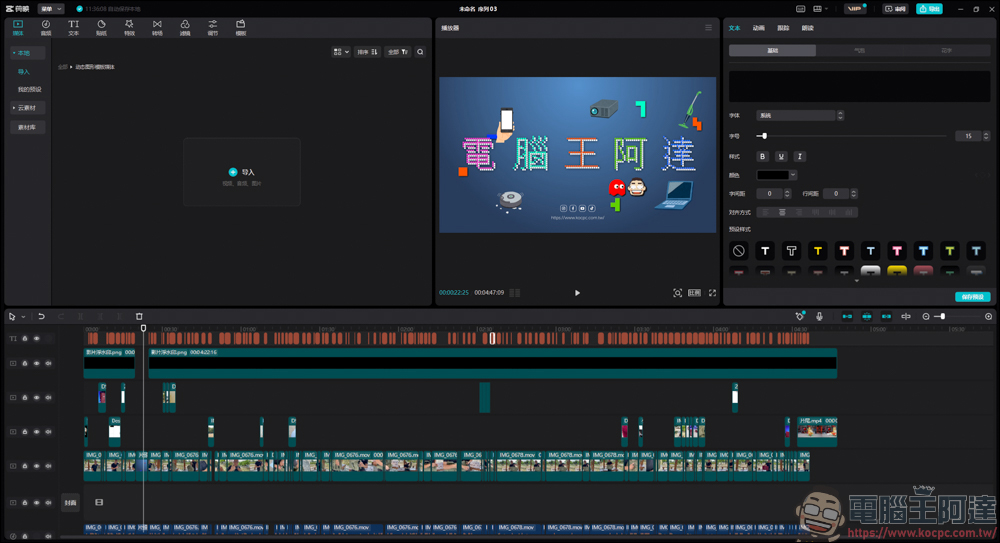The height and width of the screenshot is (543, 1000).
Task: Click the 保存预设 save preset button
Action: (x=973, y=297)
